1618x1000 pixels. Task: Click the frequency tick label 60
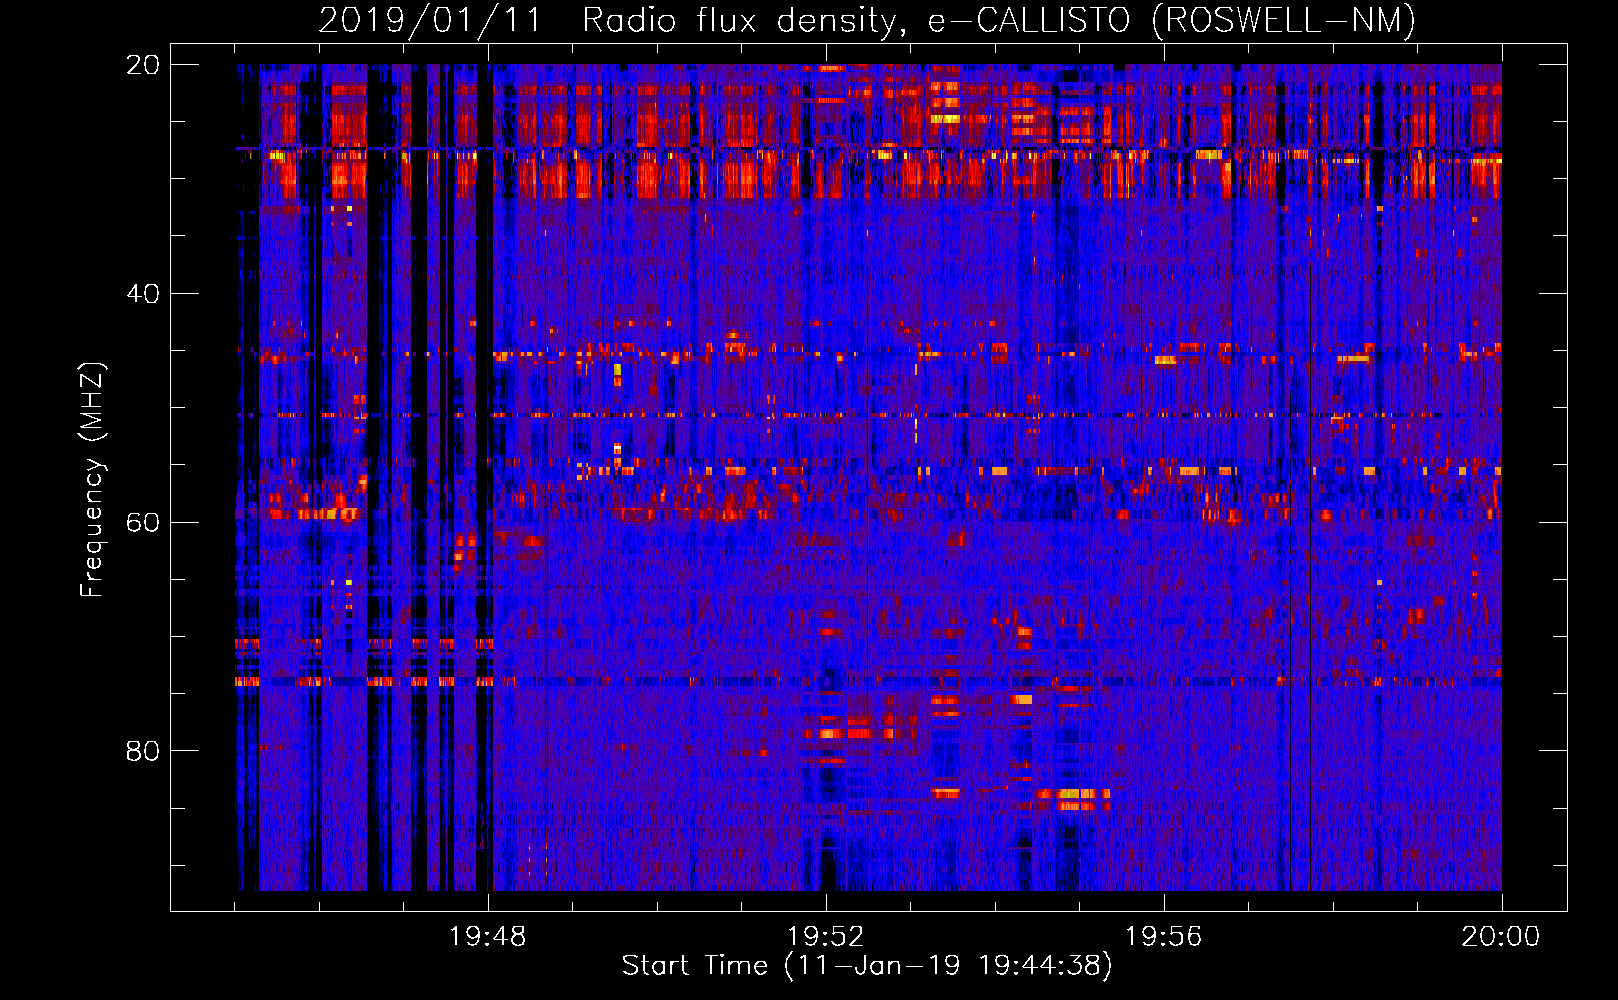143,522
